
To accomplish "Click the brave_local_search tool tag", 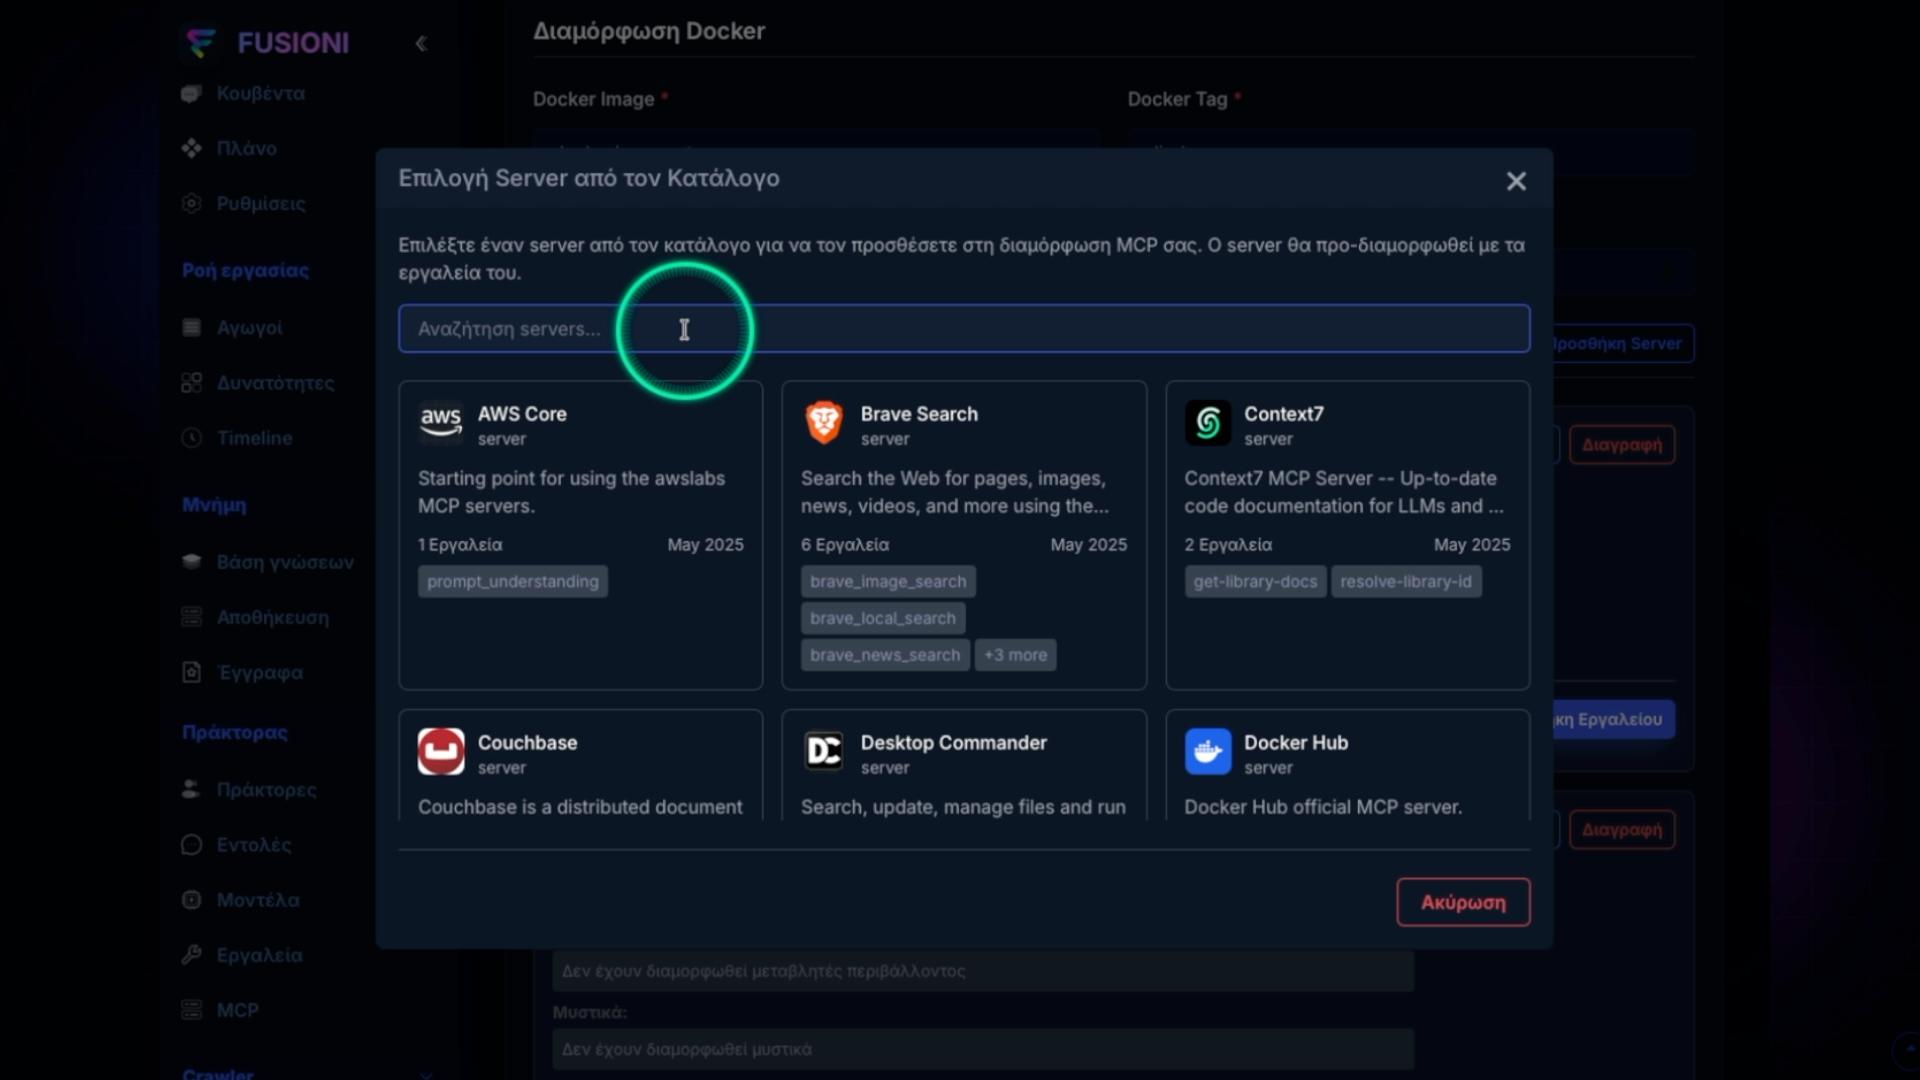I will point(883,618).
